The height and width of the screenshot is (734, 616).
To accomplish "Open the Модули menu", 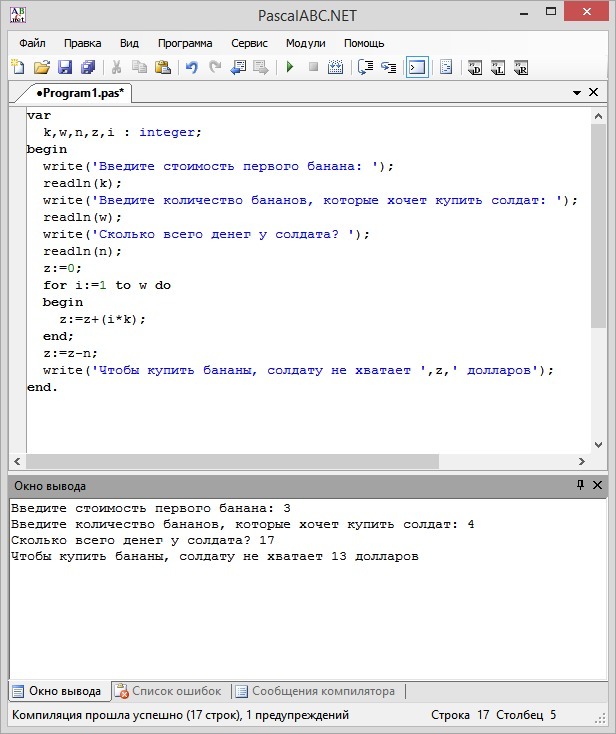I will (x=306, y=43).
